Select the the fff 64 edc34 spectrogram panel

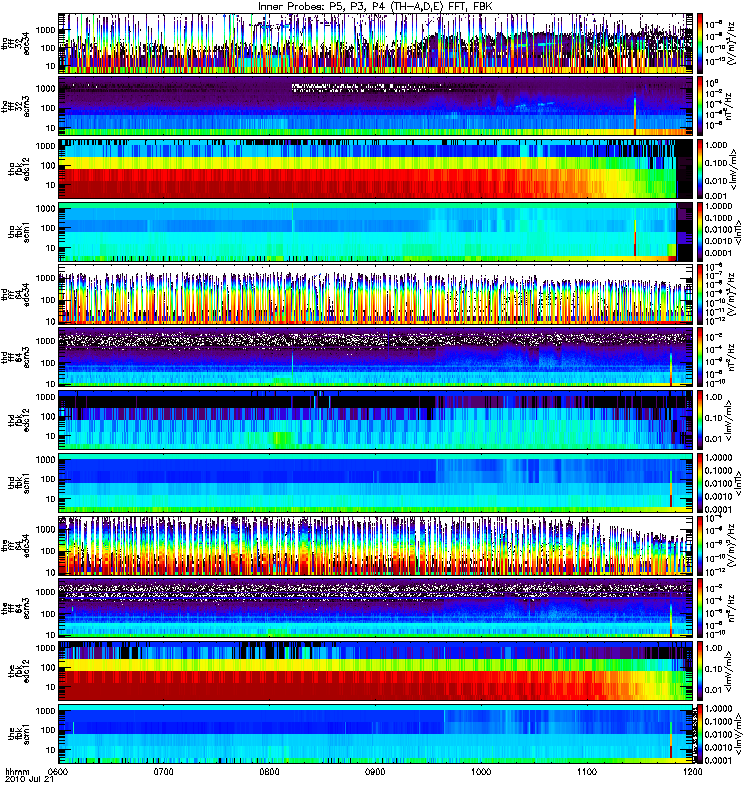click(376, 545)
